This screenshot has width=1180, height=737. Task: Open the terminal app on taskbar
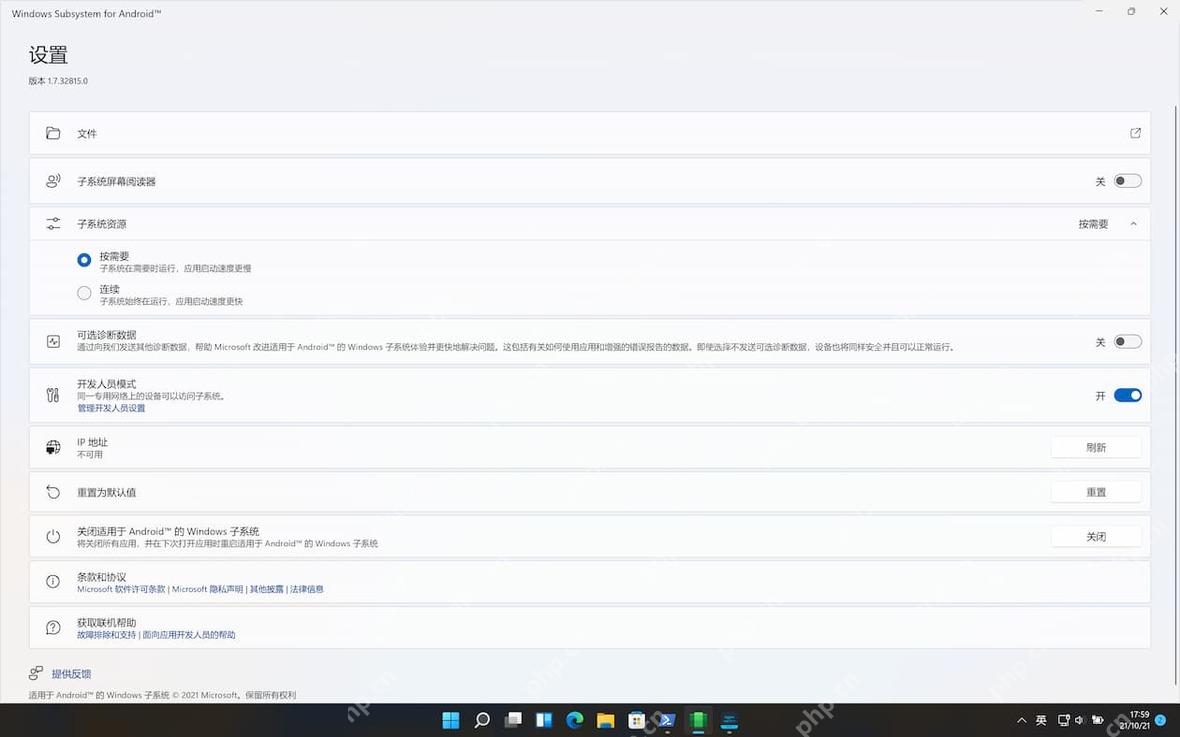667,720
